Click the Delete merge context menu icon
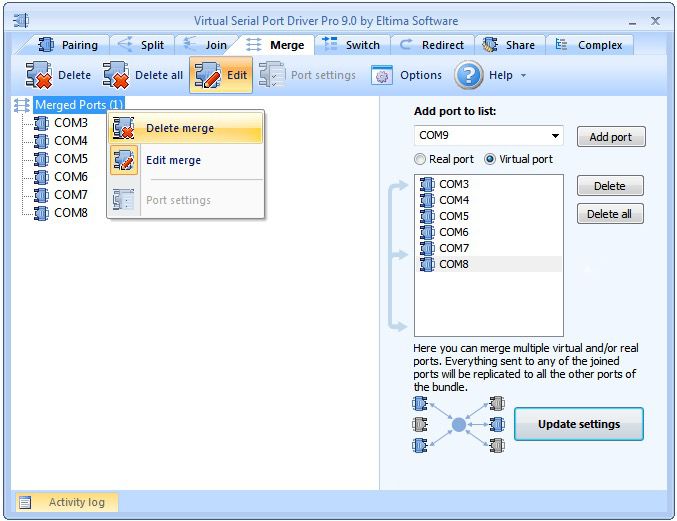The image size is (677, 521). click(123, 128)
